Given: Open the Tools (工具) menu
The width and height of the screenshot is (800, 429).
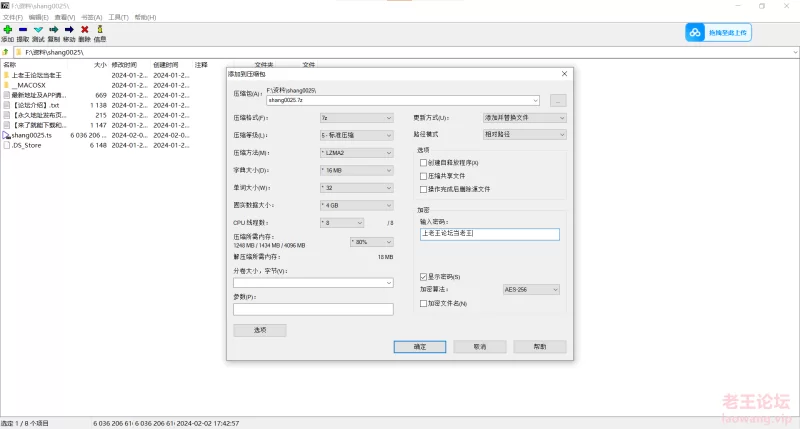Looking at the screenshot, I should coord(118,17).
